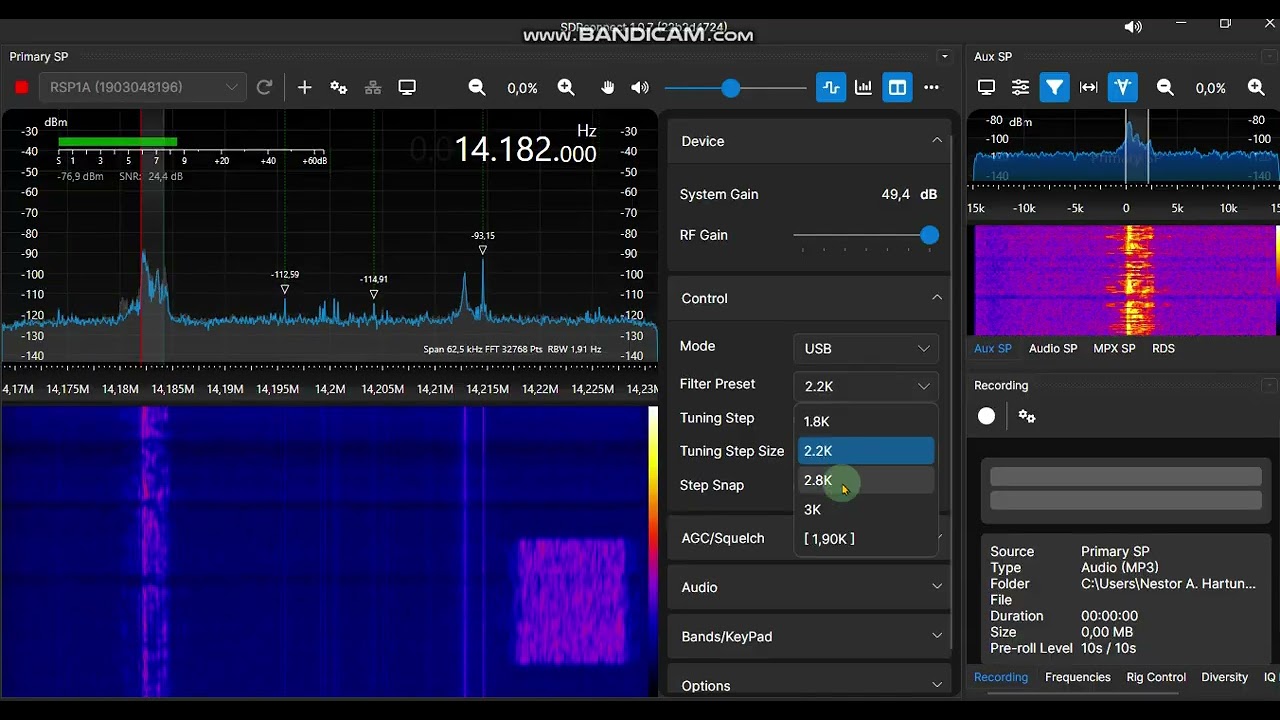
Task: Expand the Bands/KeyPad section
Action: (x=808, y=636)
